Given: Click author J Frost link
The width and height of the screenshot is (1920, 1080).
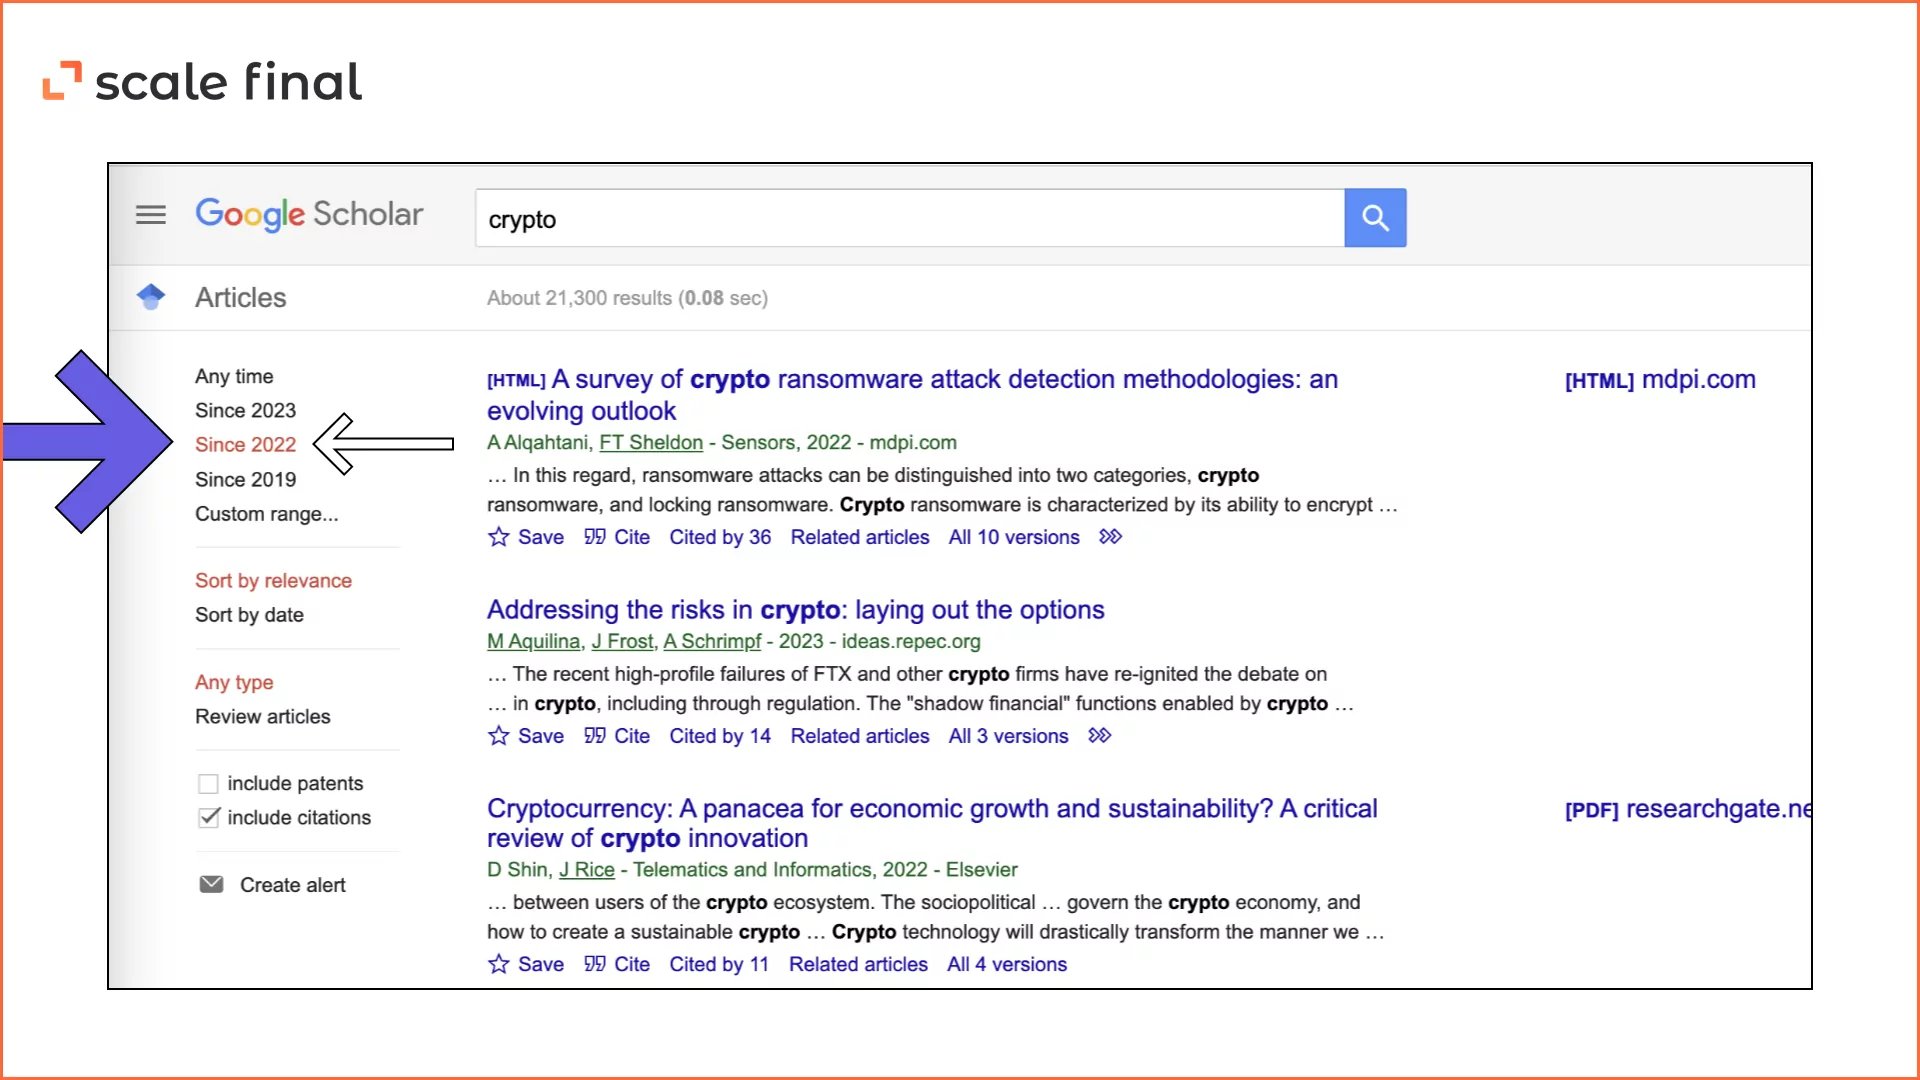Looking at the screenshot, I should coord(621,641).
